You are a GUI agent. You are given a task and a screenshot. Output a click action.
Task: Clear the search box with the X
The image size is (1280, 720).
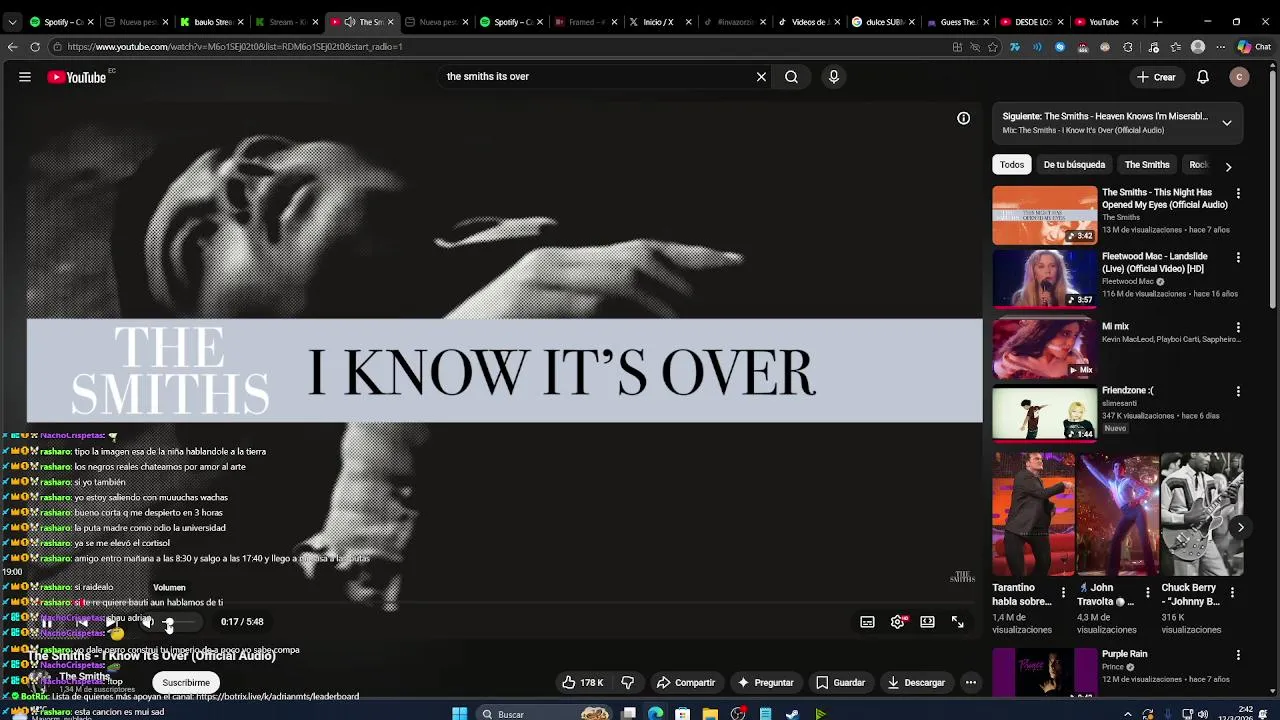pos(761,77)
